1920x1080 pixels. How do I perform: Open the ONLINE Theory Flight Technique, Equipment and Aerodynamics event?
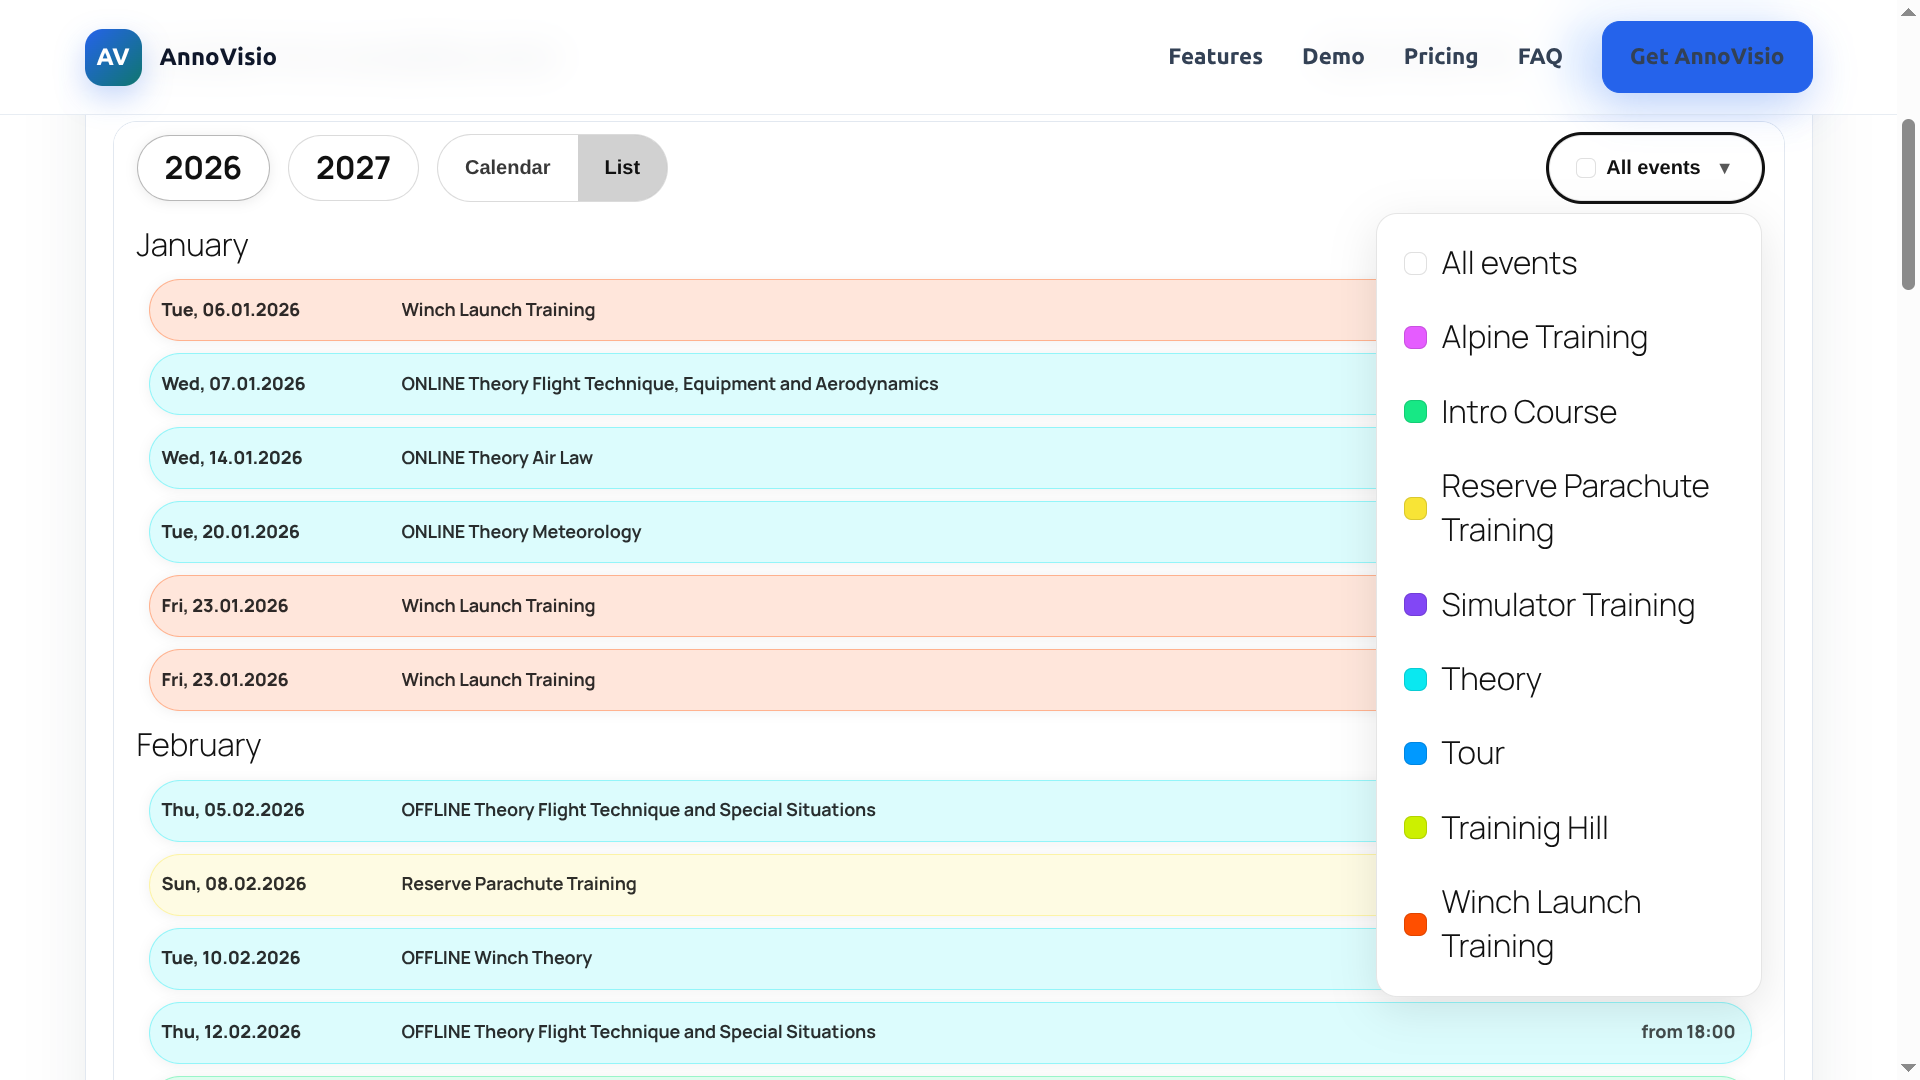763,384
